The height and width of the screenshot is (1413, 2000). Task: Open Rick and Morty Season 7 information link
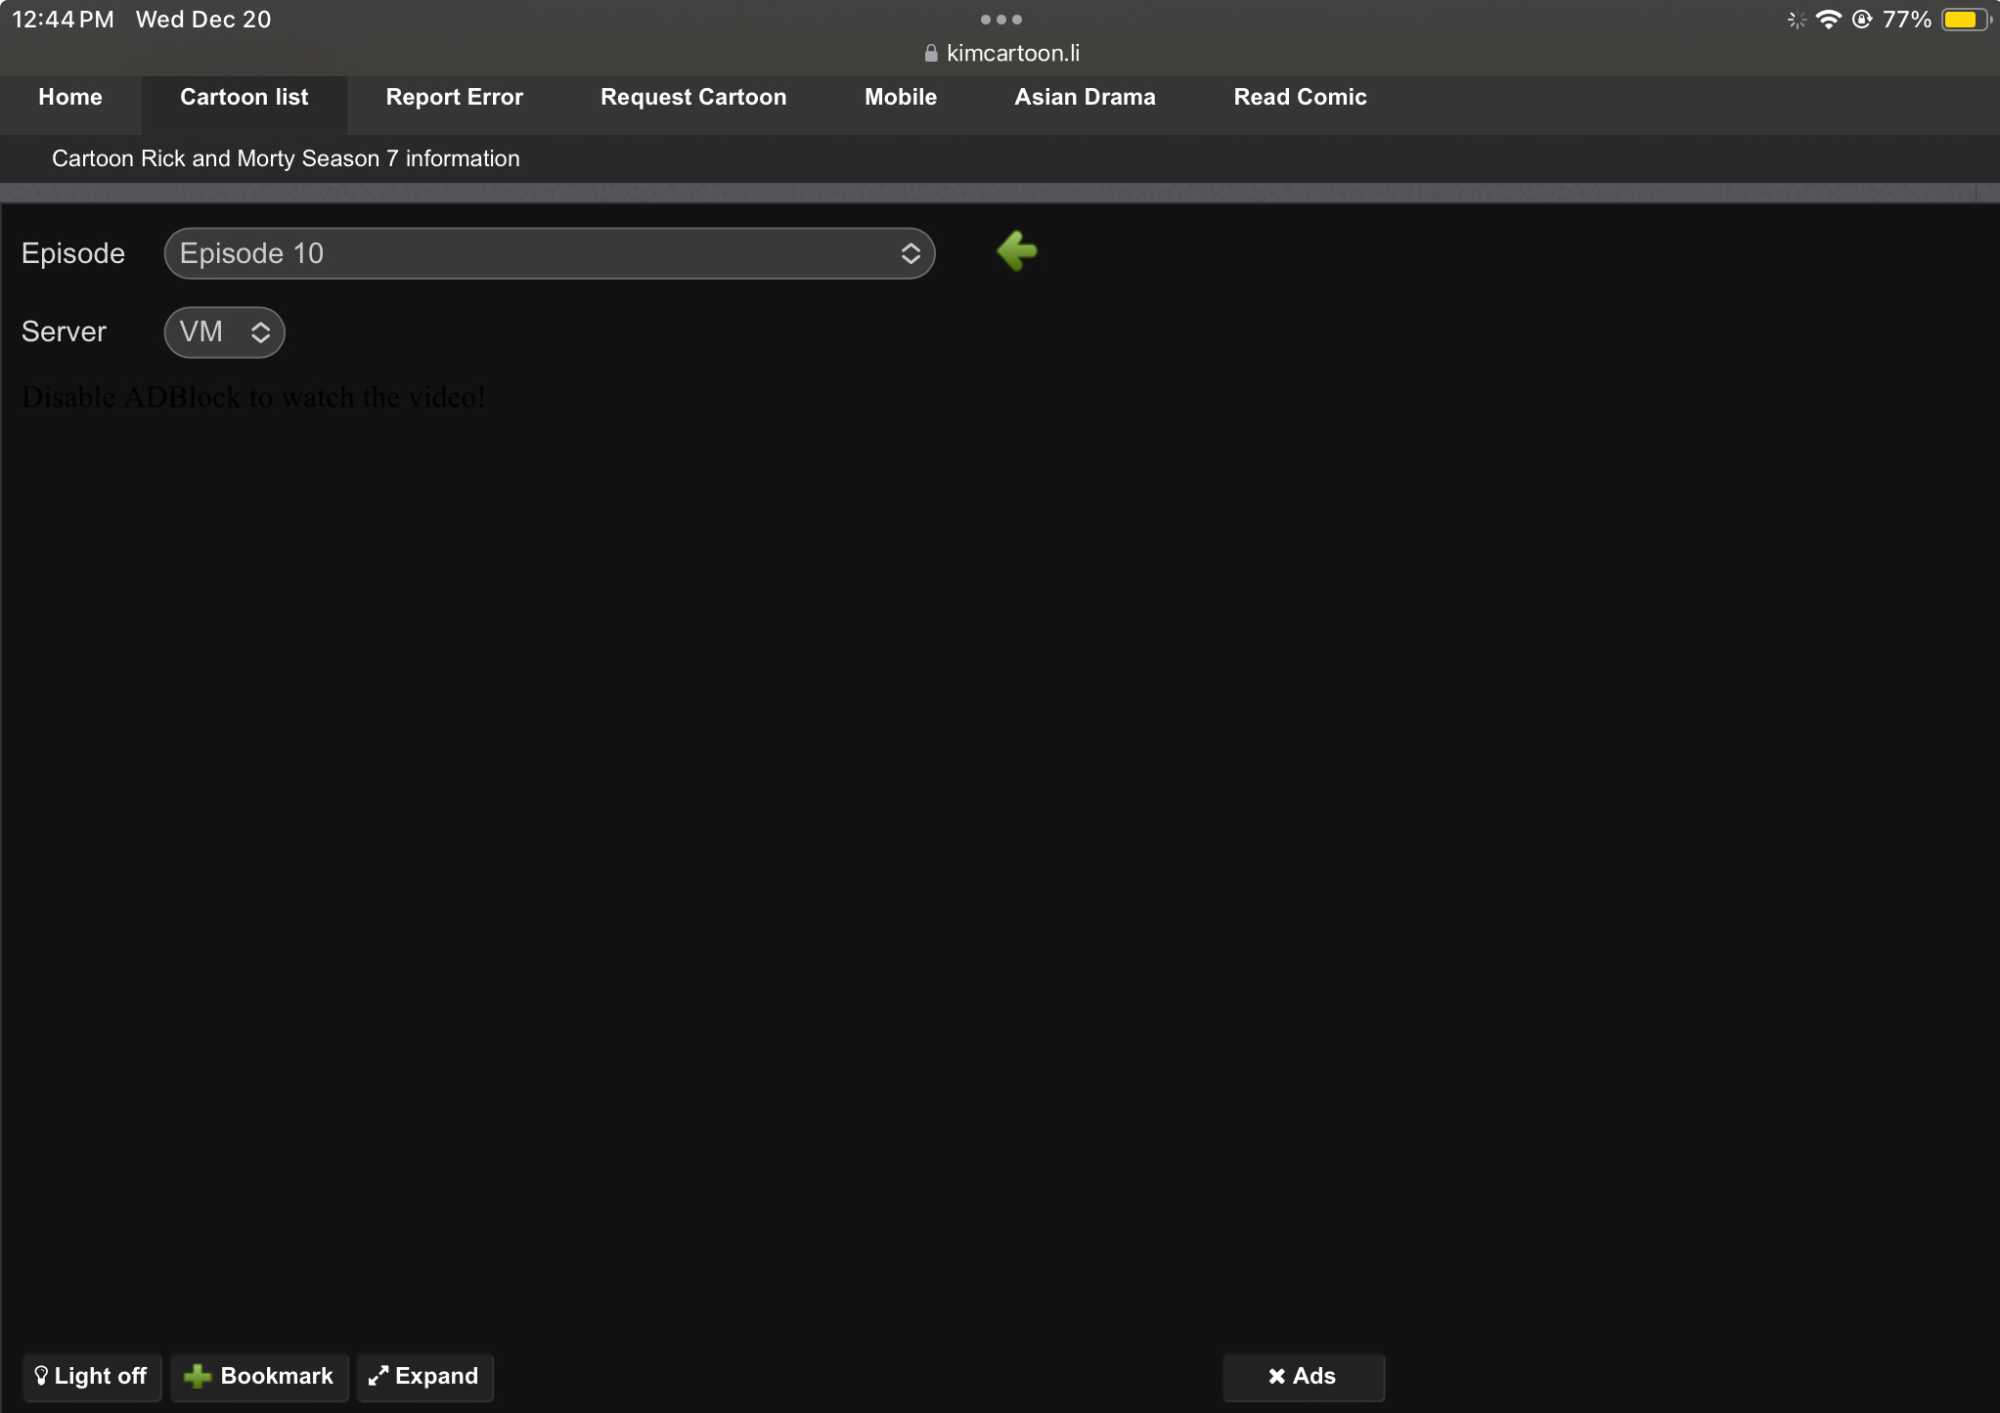(285, 158)
